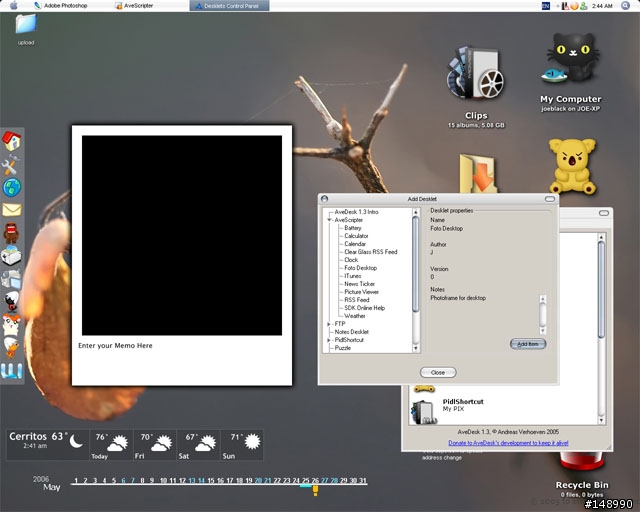The height and width of the screenshot is (512, 640).
Task: Click the yellow day marker on calendar bar
Action: click(x=315, y=491)
